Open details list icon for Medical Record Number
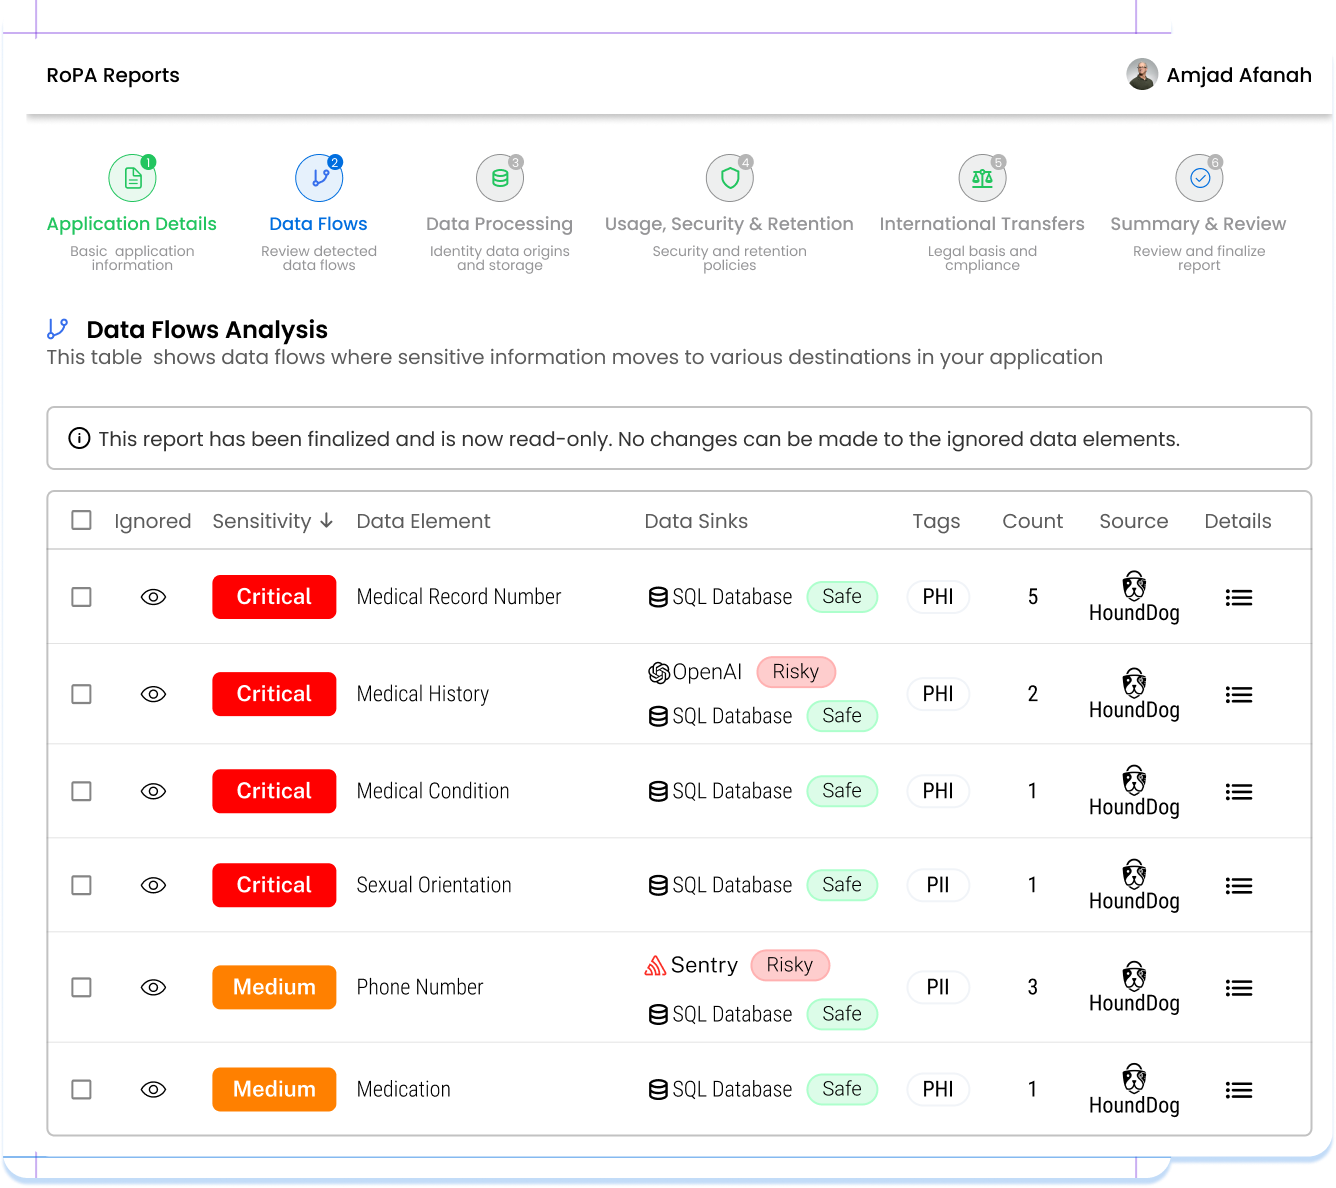The image size is (1336, 1188). [x=1238, y=598]
